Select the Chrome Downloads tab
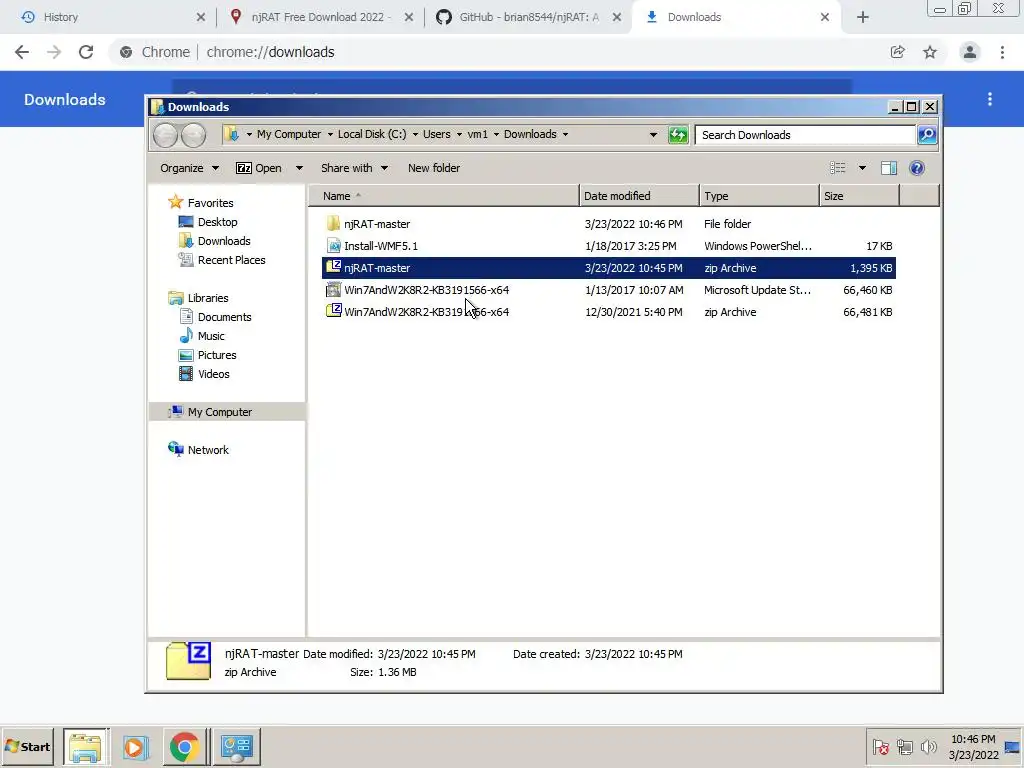Viewport: 1024px width, 768px height. pos(736,18)
